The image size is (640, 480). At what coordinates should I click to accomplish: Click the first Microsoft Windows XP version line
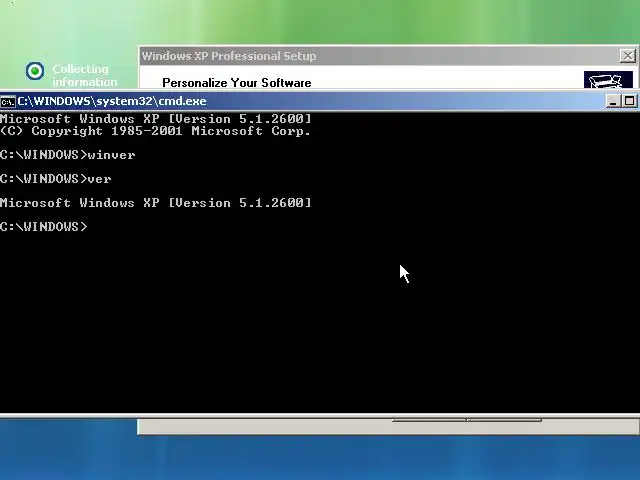point(156,119)
